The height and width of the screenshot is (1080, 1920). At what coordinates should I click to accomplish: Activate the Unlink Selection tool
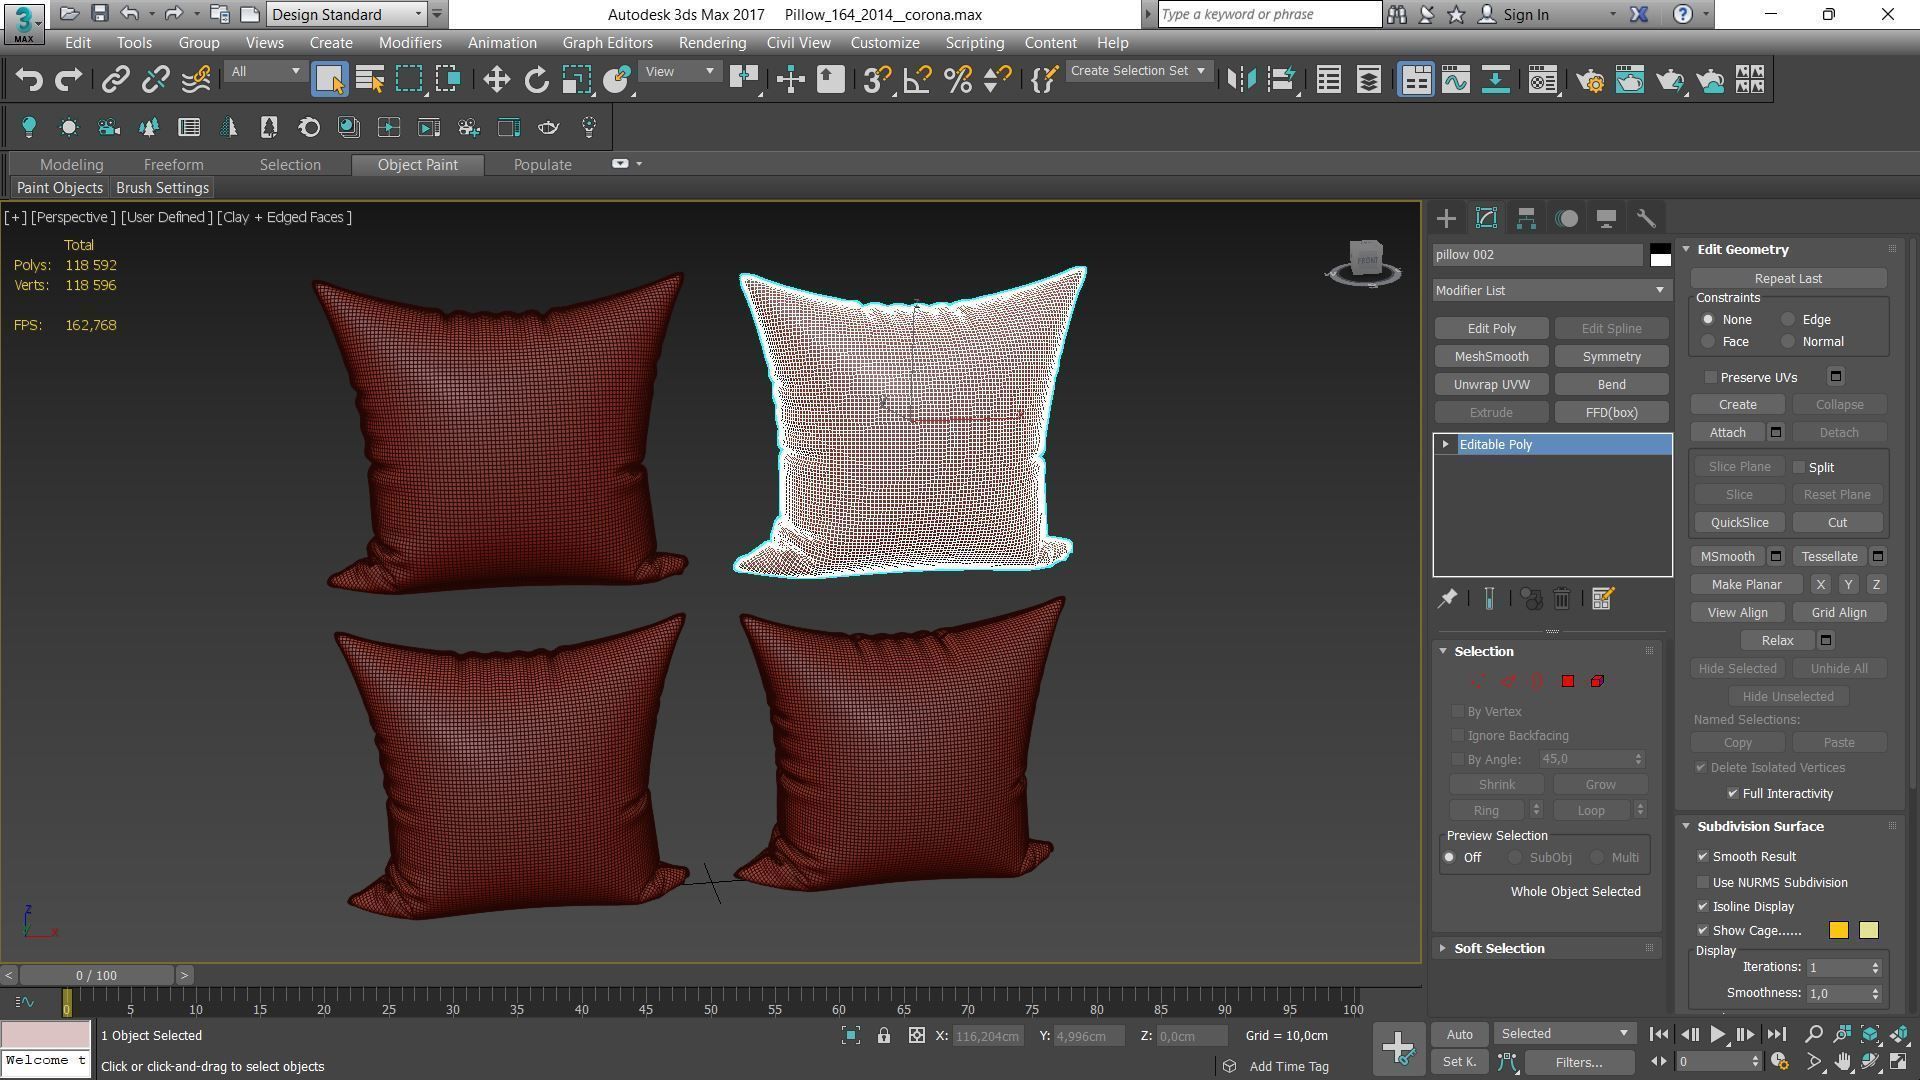click(155, 80)
